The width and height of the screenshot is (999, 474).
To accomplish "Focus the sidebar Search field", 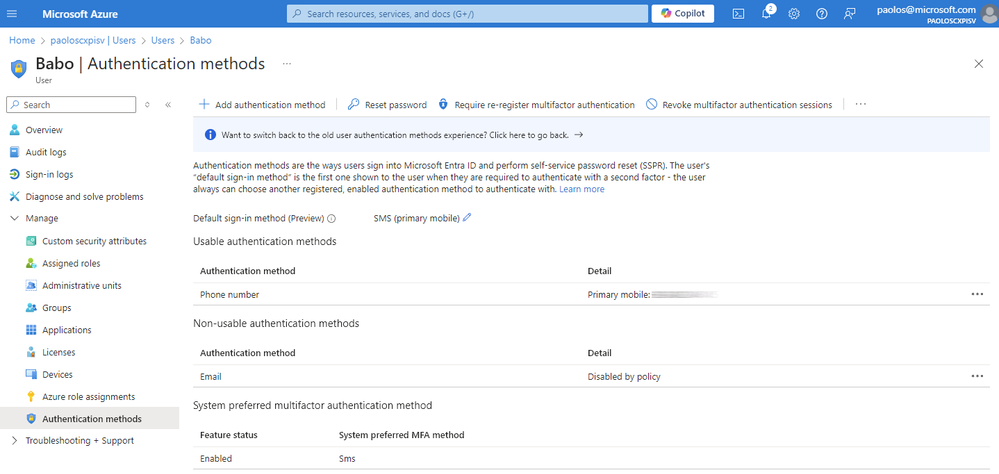I will [71, 104].
